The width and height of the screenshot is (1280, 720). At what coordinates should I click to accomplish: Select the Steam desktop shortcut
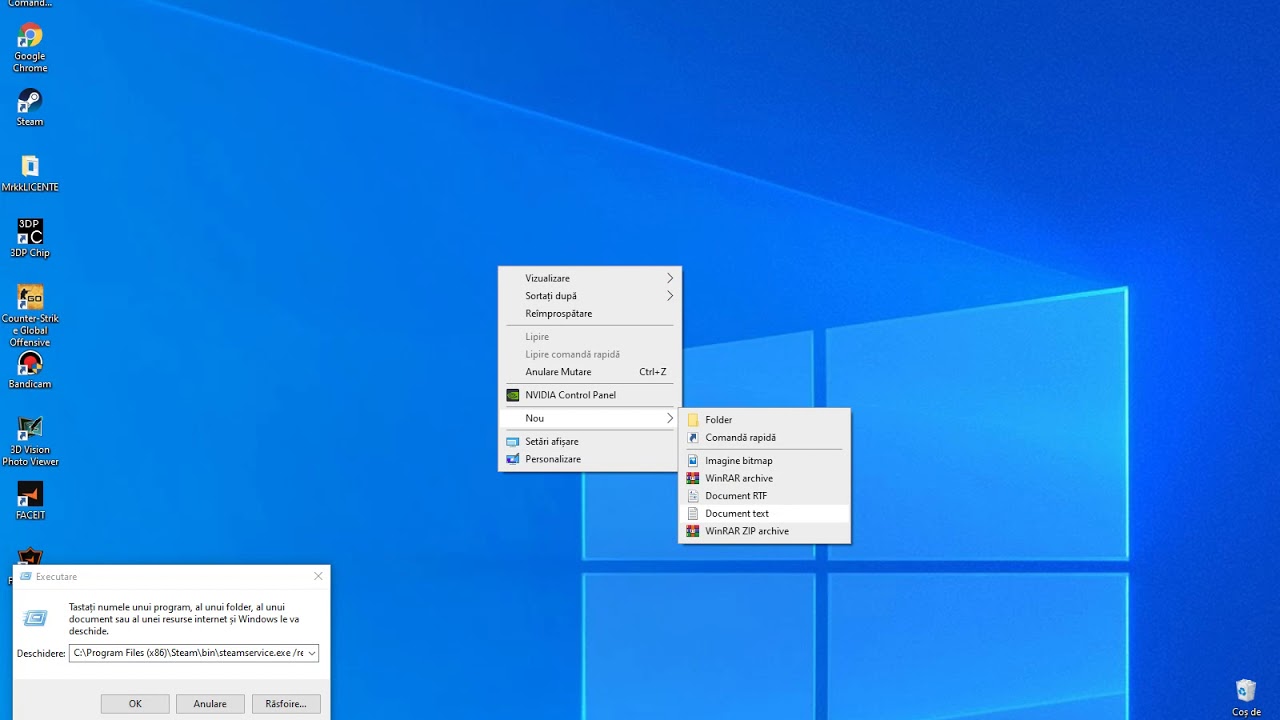(30, 108)
